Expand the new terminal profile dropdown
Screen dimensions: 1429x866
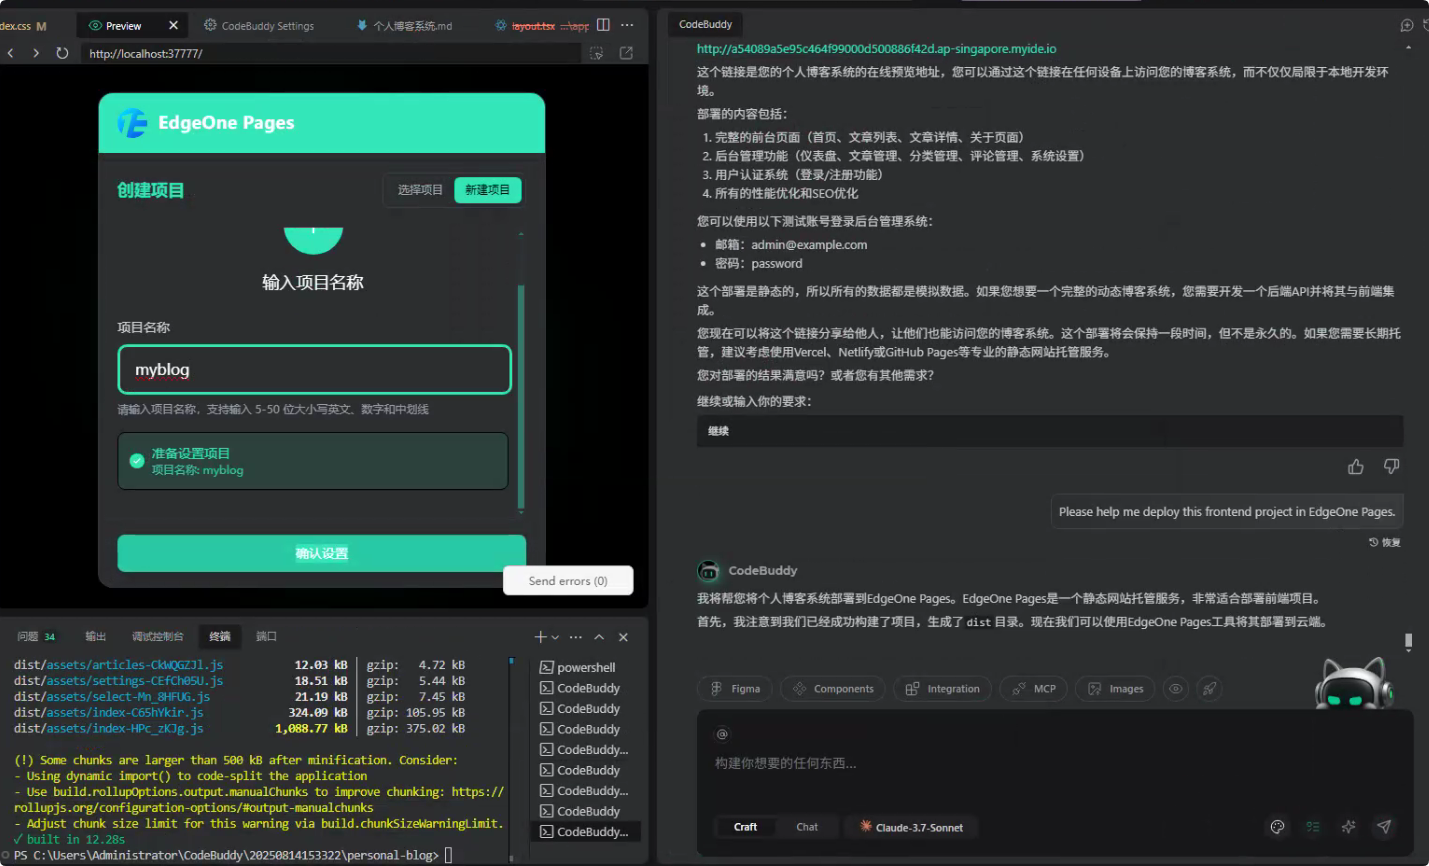(555, 637)
